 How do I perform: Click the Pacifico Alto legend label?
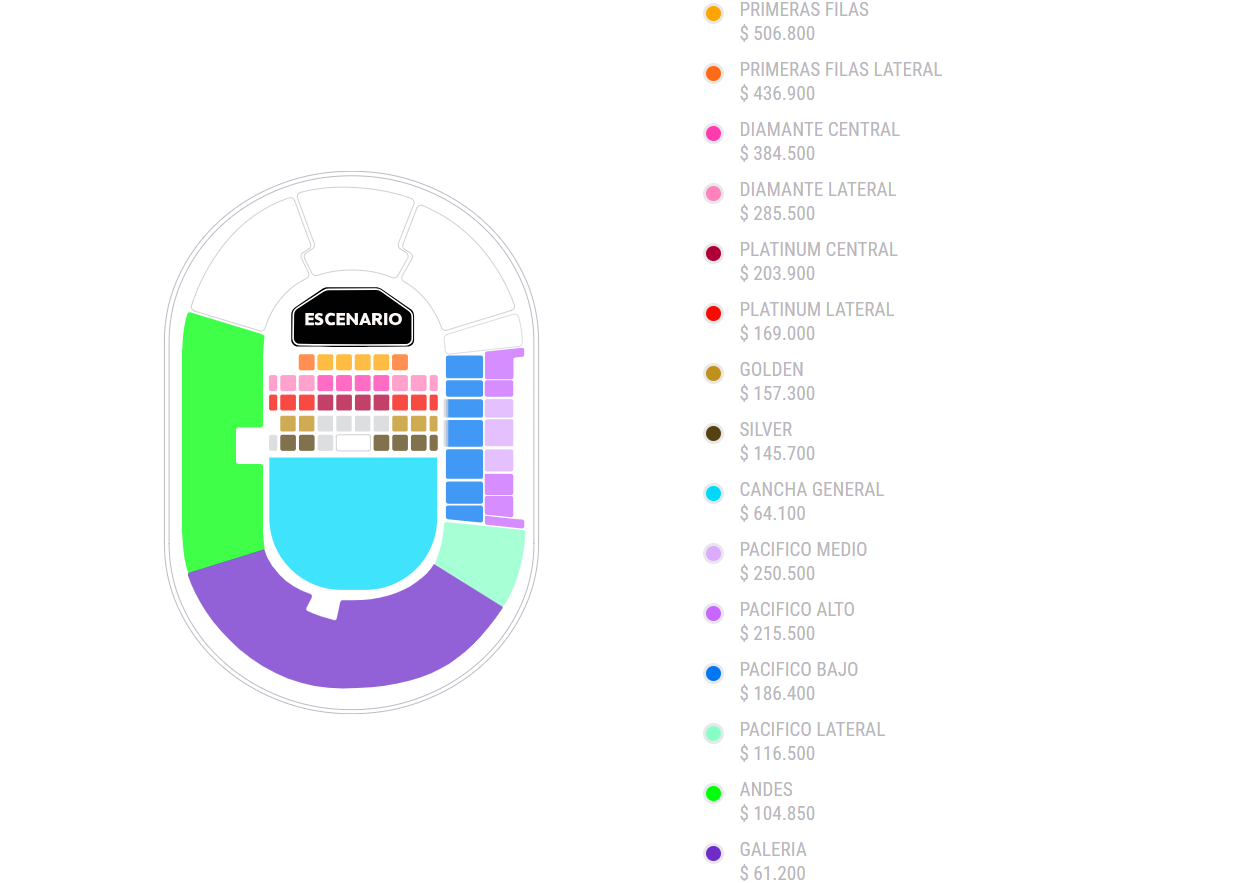click(x=797, y=610)
